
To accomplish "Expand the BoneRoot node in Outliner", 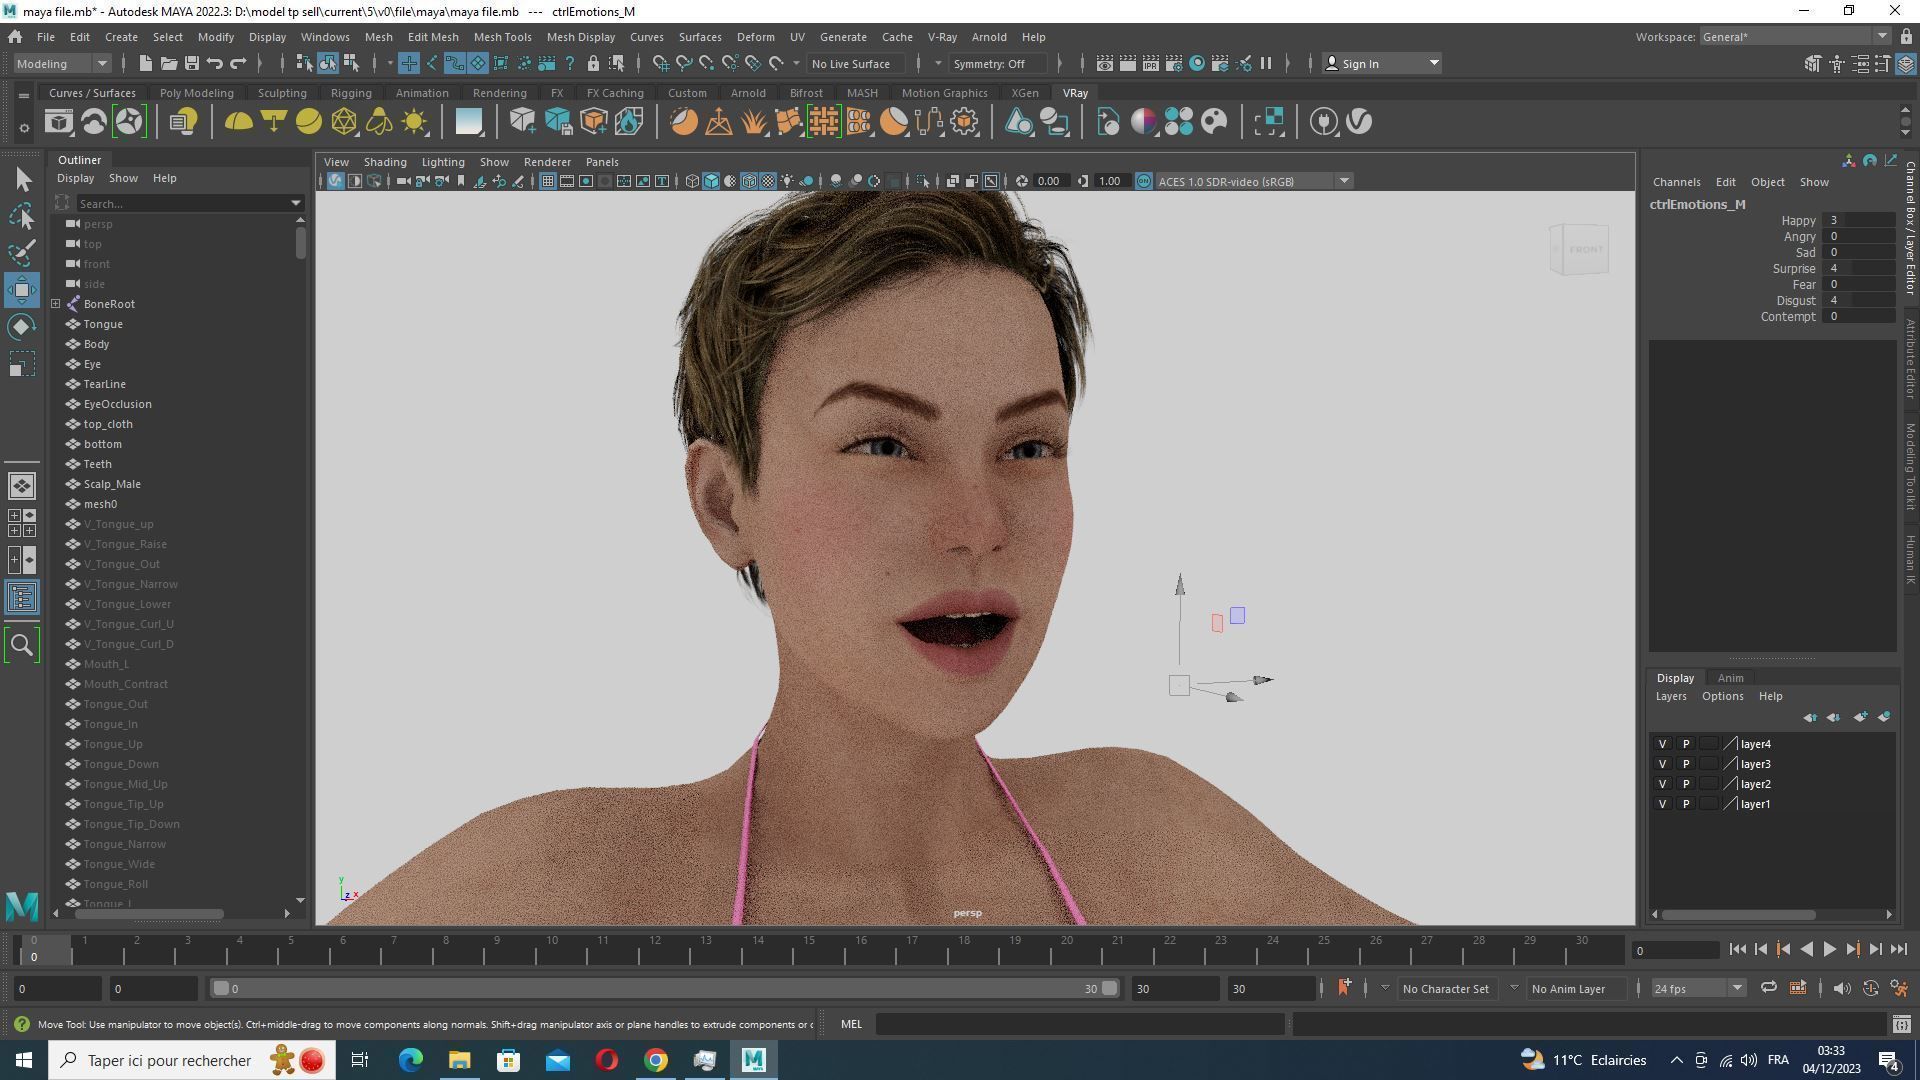I will point(56,304).
